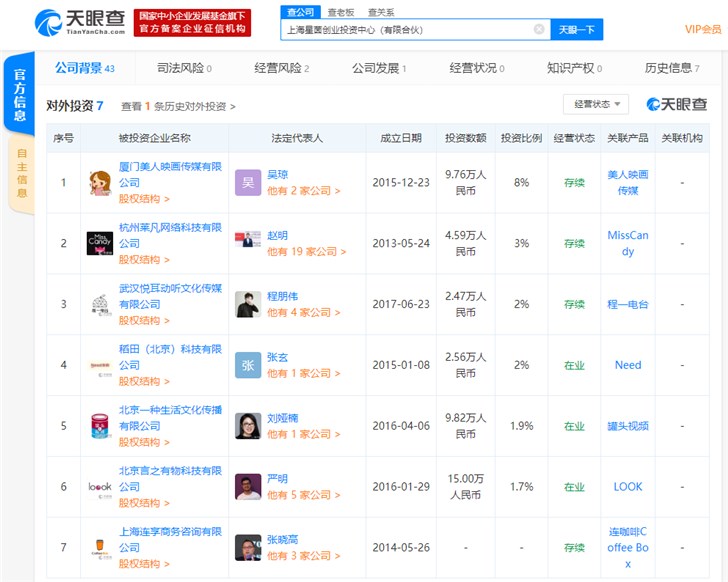Switch to the 司法风险 tab

coord(184,68)
